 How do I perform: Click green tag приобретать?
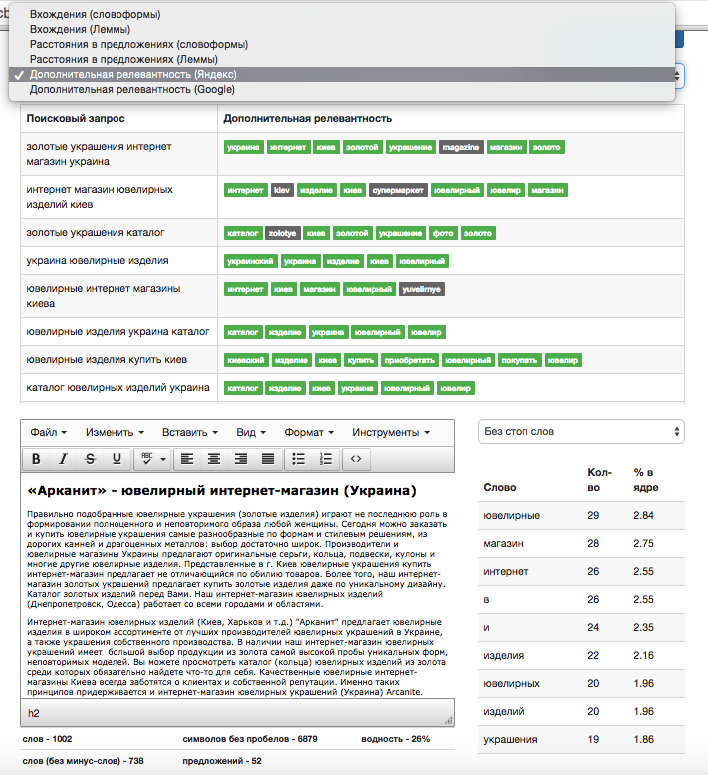pyautogui.click(x=409, y=360)
